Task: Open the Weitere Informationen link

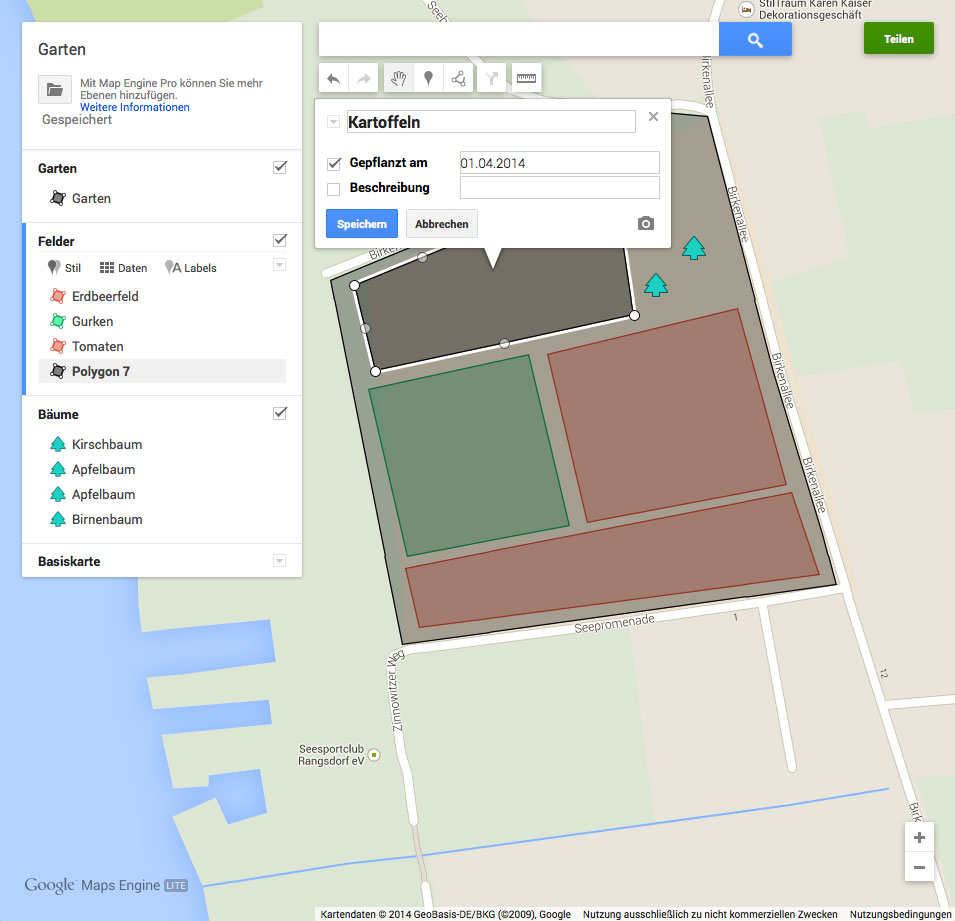Action: point(135,107)
